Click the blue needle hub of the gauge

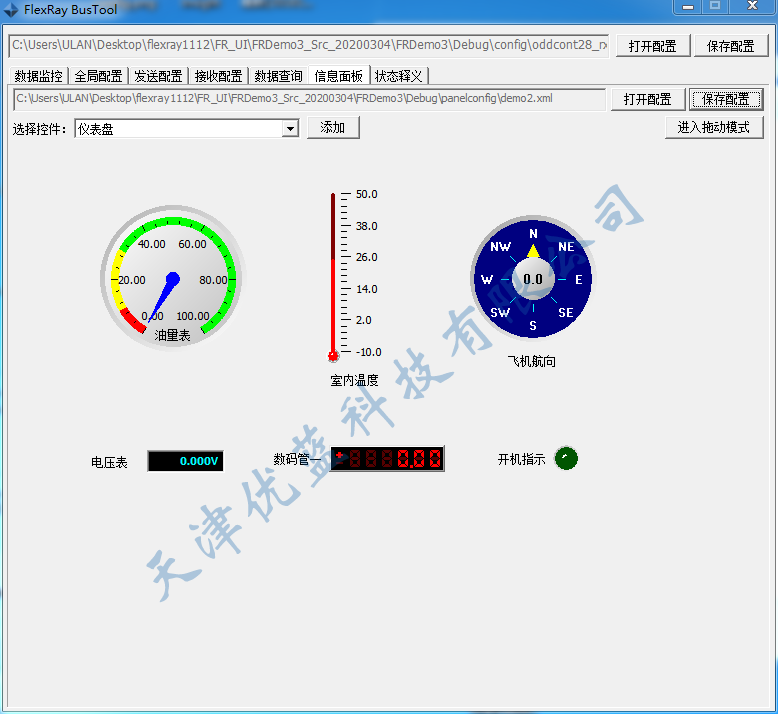click(x=173, y=279)
